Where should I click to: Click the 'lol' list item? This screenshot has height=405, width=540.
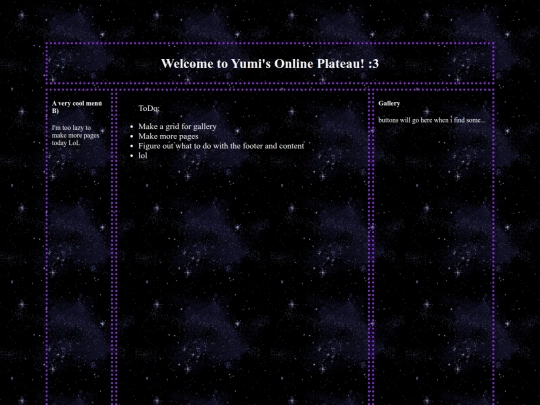point(143,155)
